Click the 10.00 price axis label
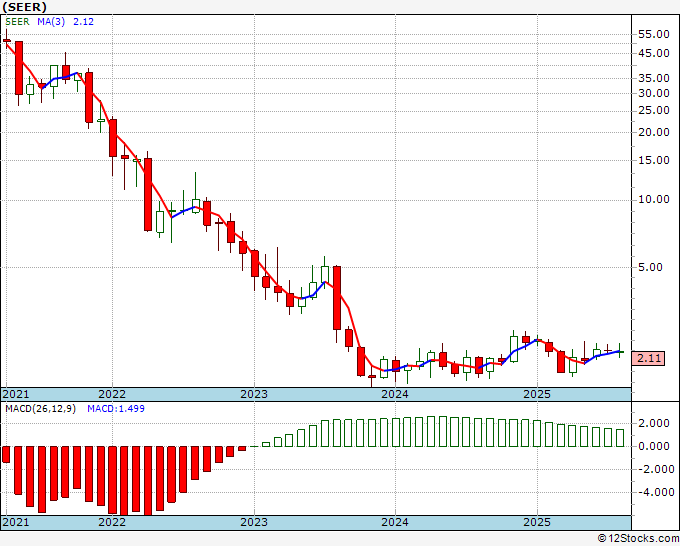This screenshot has height=546, width=680. (654, 199)
